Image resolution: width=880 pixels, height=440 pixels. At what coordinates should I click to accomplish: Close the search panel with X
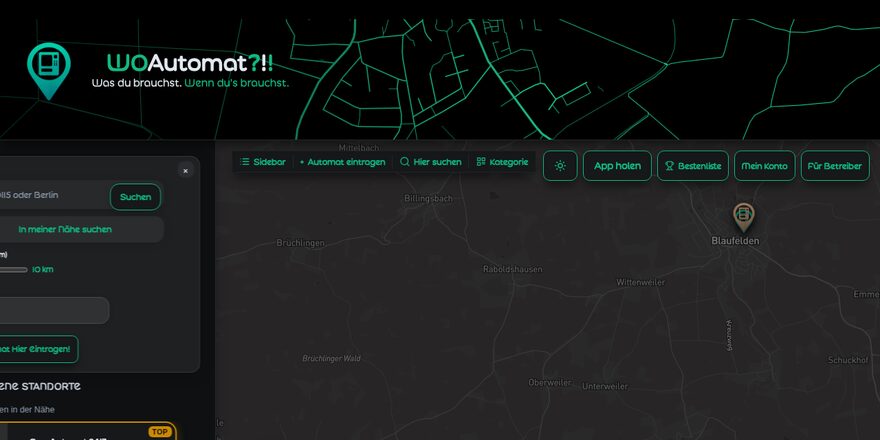click(x=186, y=171)
